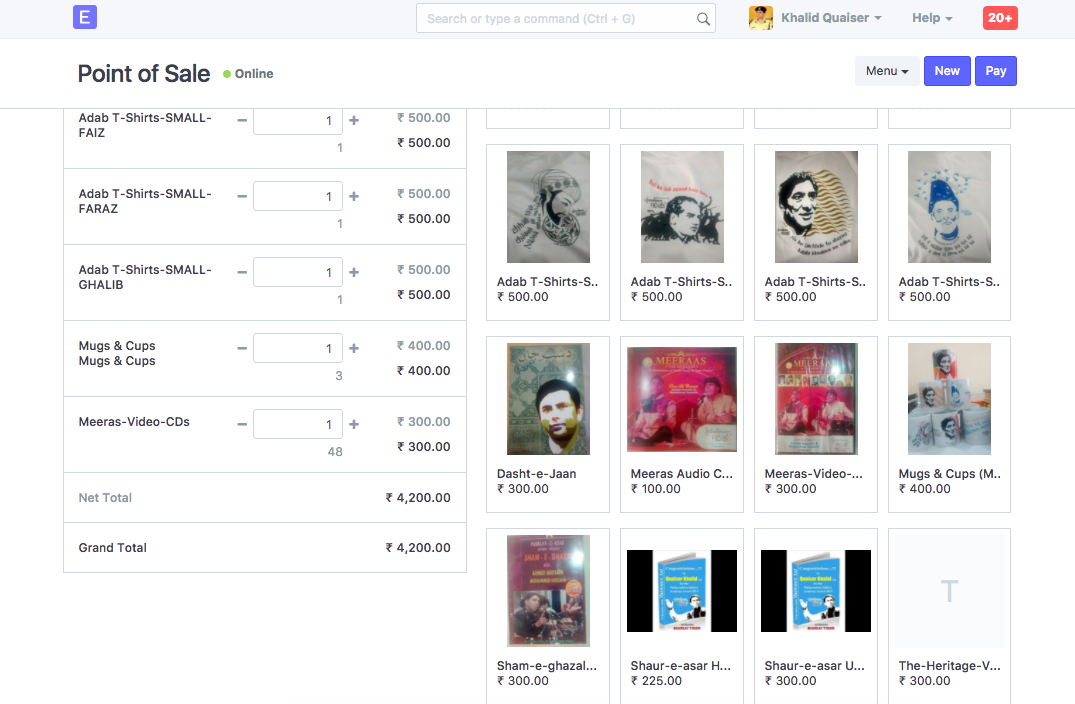
Task: Click the Net Total amount ₹ 4,200.00
Action: [x=418, y=498]
